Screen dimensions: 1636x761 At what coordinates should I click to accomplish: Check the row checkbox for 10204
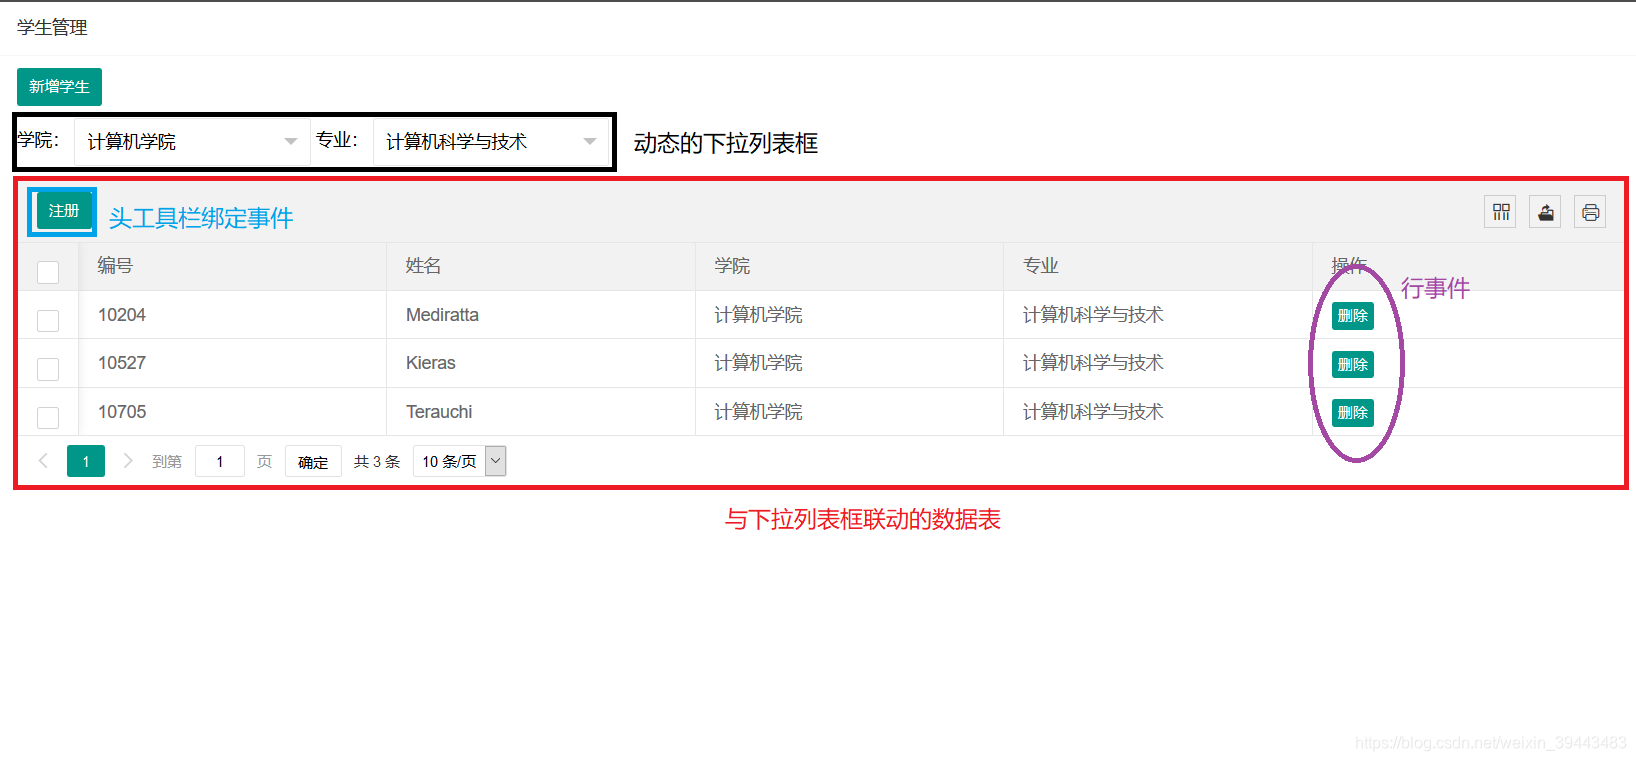pos(48,321)
